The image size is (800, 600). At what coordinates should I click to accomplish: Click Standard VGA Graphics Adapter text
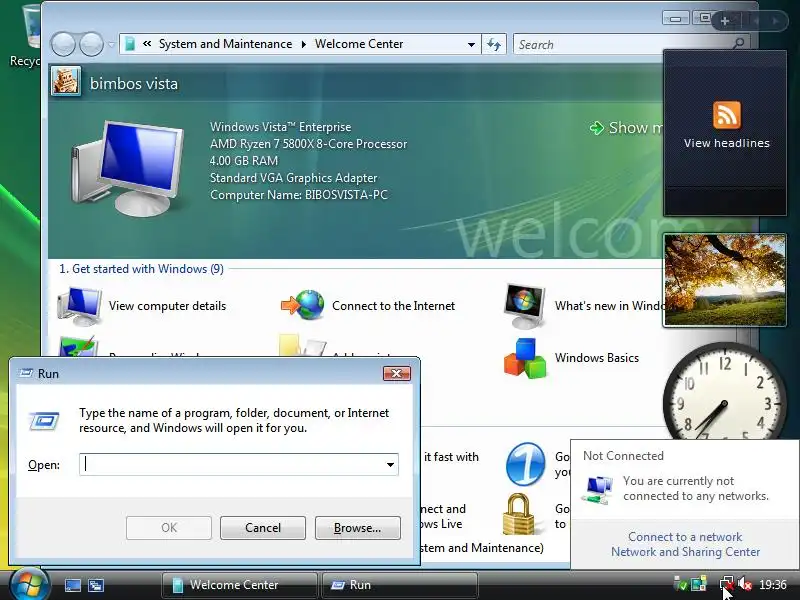(294, 178)
